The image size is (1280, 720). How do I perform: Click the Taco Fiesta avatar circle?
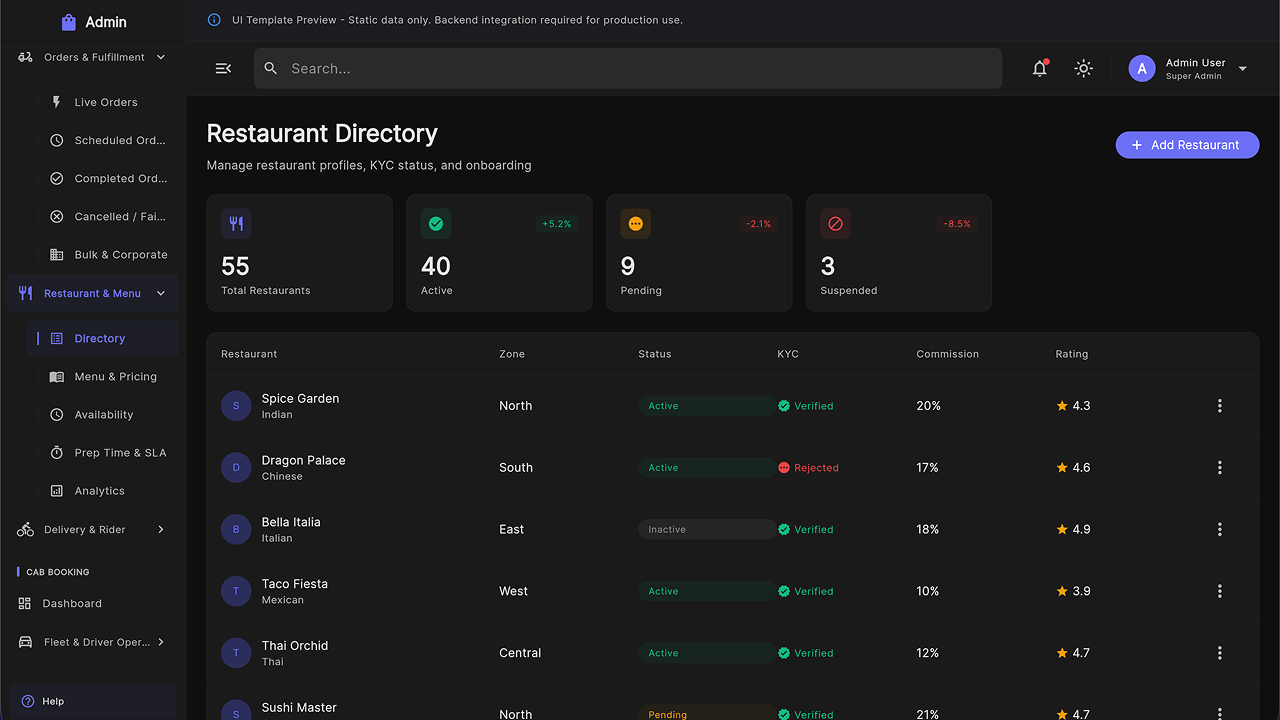coord(236,591)
